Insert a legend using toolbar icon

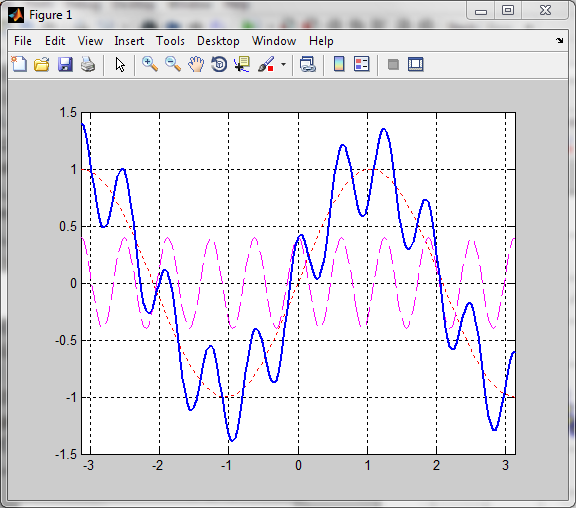click(x=362, y=64)
